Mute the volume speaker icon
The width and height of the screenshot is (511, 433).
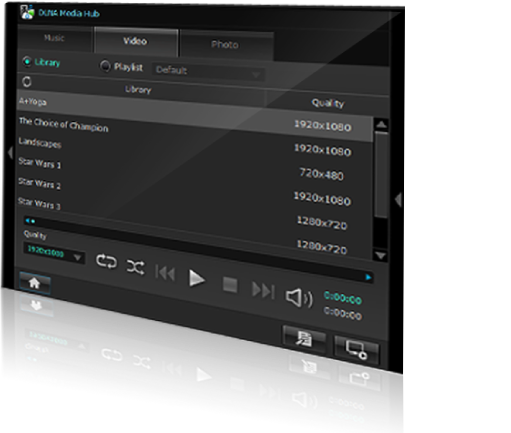299,298
